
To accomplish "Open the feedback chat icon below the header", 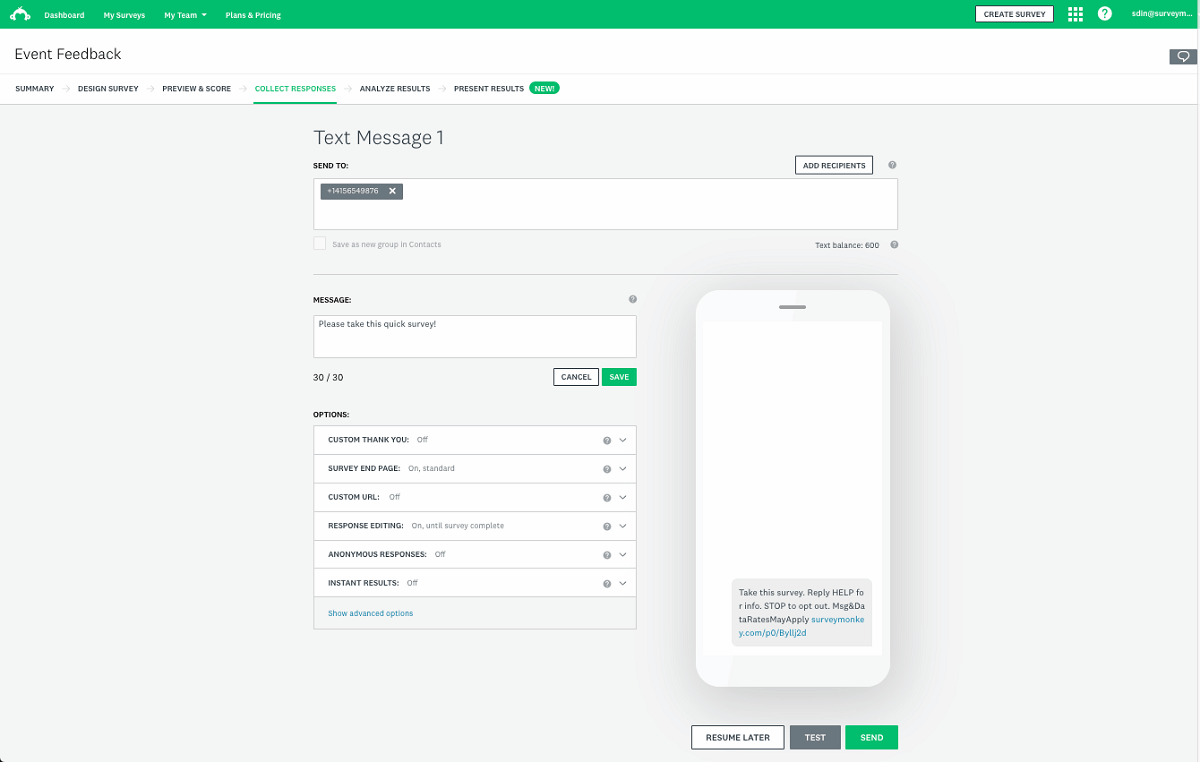I will [x=1185, y=57].
